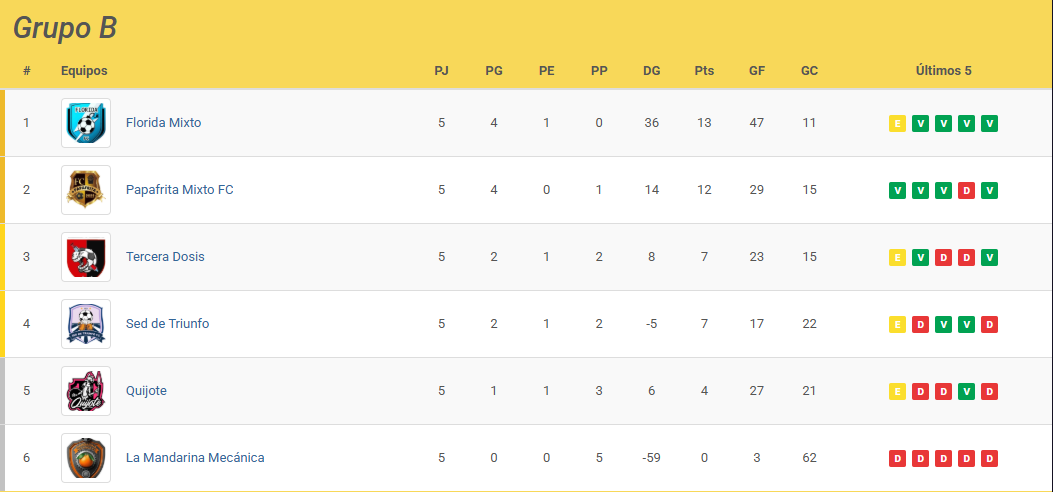
Task: Click the La Mandarina Mecánica orange crest
Action: coord(86,458)
